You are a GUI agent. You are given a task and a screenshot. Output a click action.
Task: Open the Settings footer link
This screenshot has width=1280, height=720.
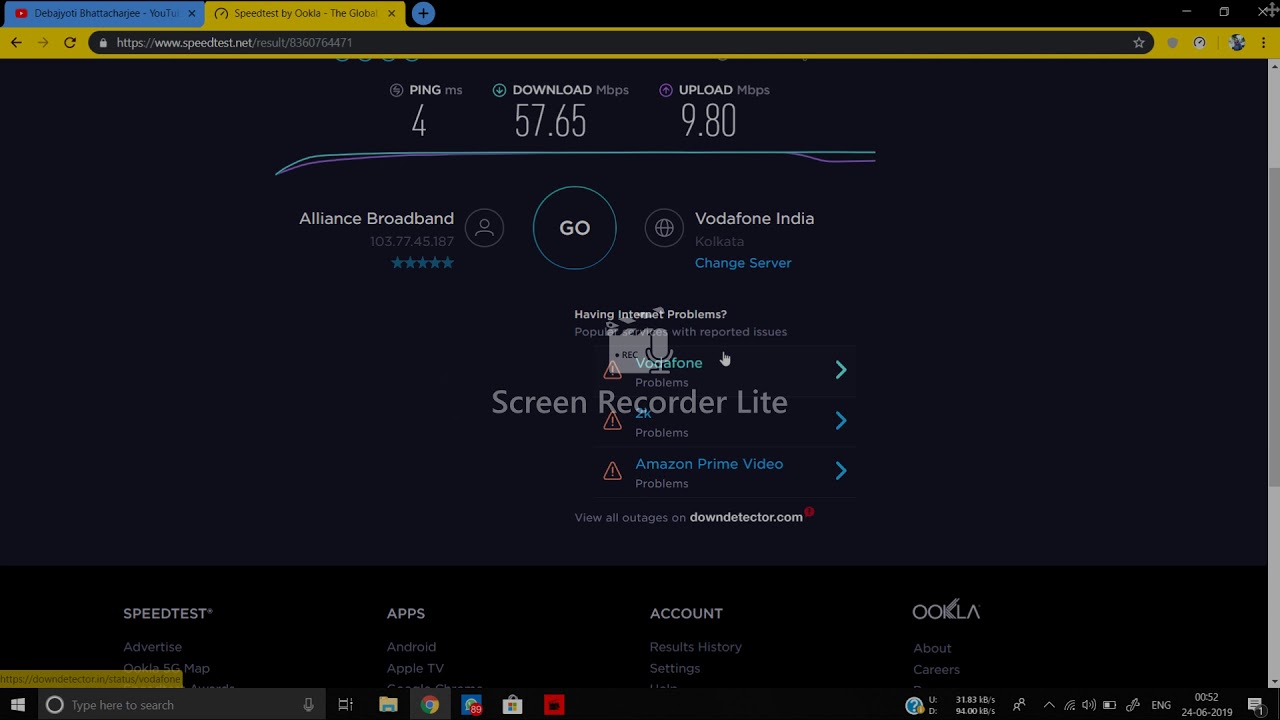[x=675, y=668]
